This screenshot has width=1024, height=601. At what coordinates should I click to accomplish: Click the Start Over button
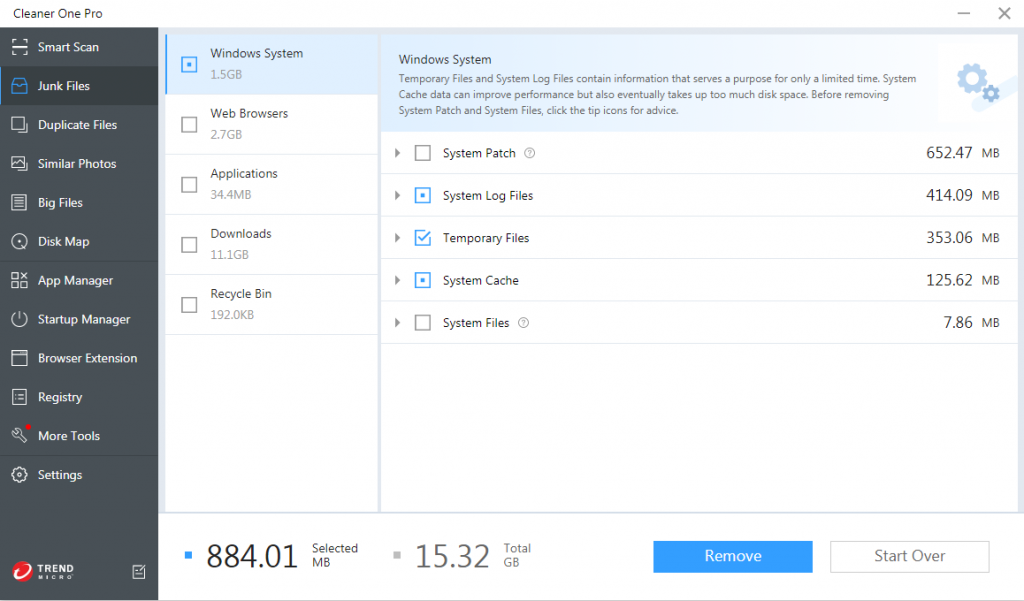pos(908,556)
